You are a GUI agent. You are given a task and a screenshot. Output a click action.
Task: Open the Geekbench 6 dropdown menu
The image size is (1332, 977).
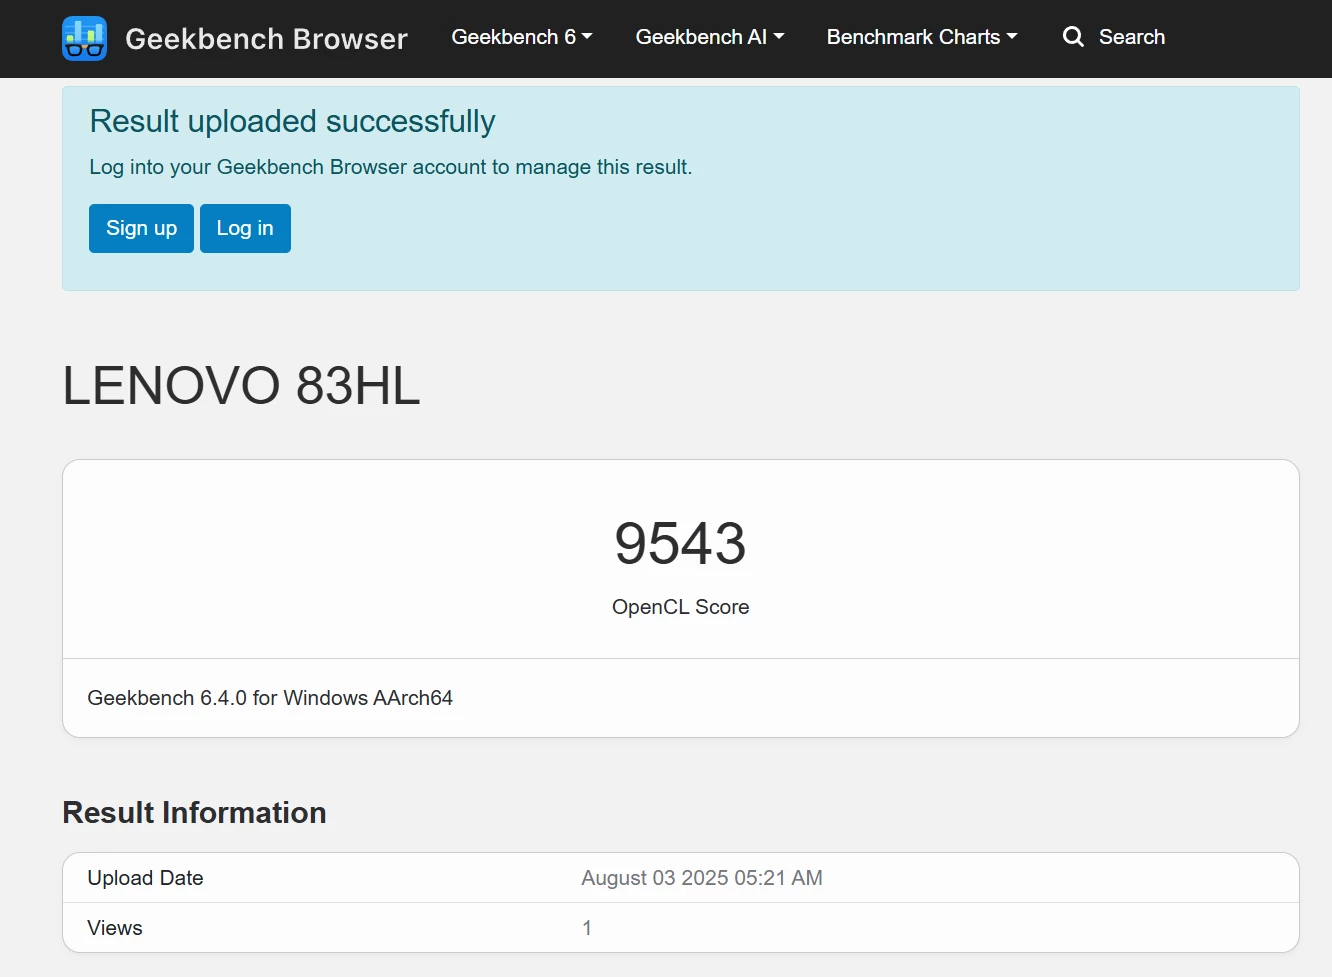(x=522, y=37)
